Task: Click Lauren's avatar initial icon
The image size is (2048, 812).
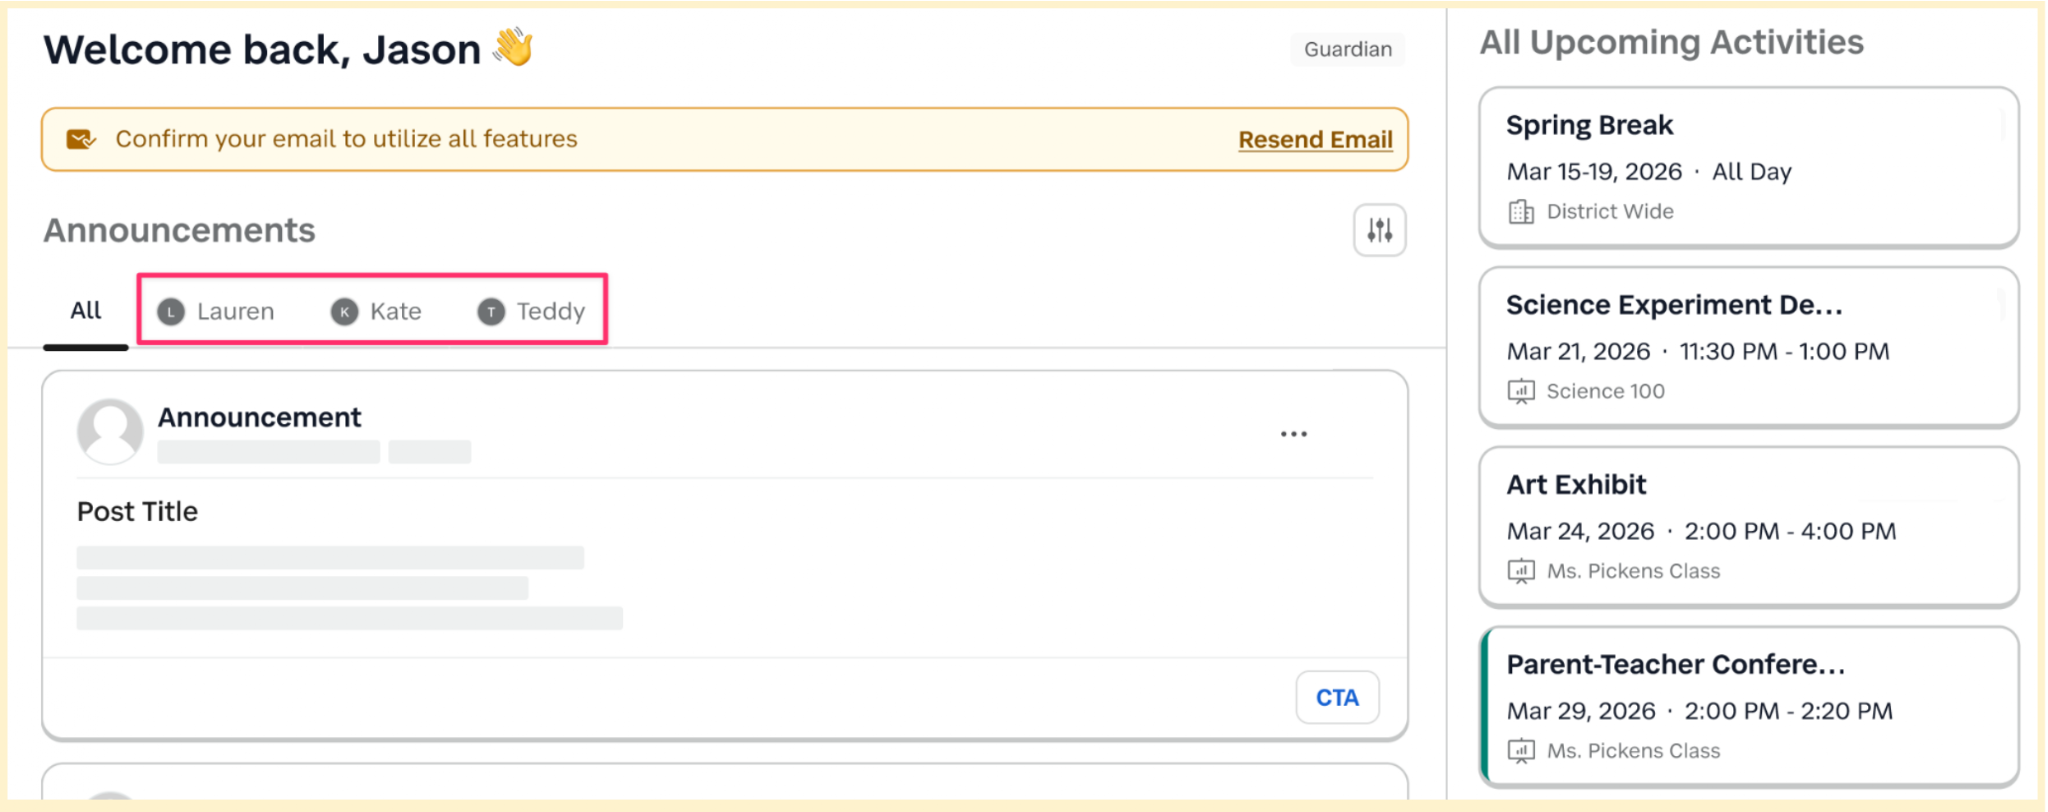Action: click(x=171, y=312)
